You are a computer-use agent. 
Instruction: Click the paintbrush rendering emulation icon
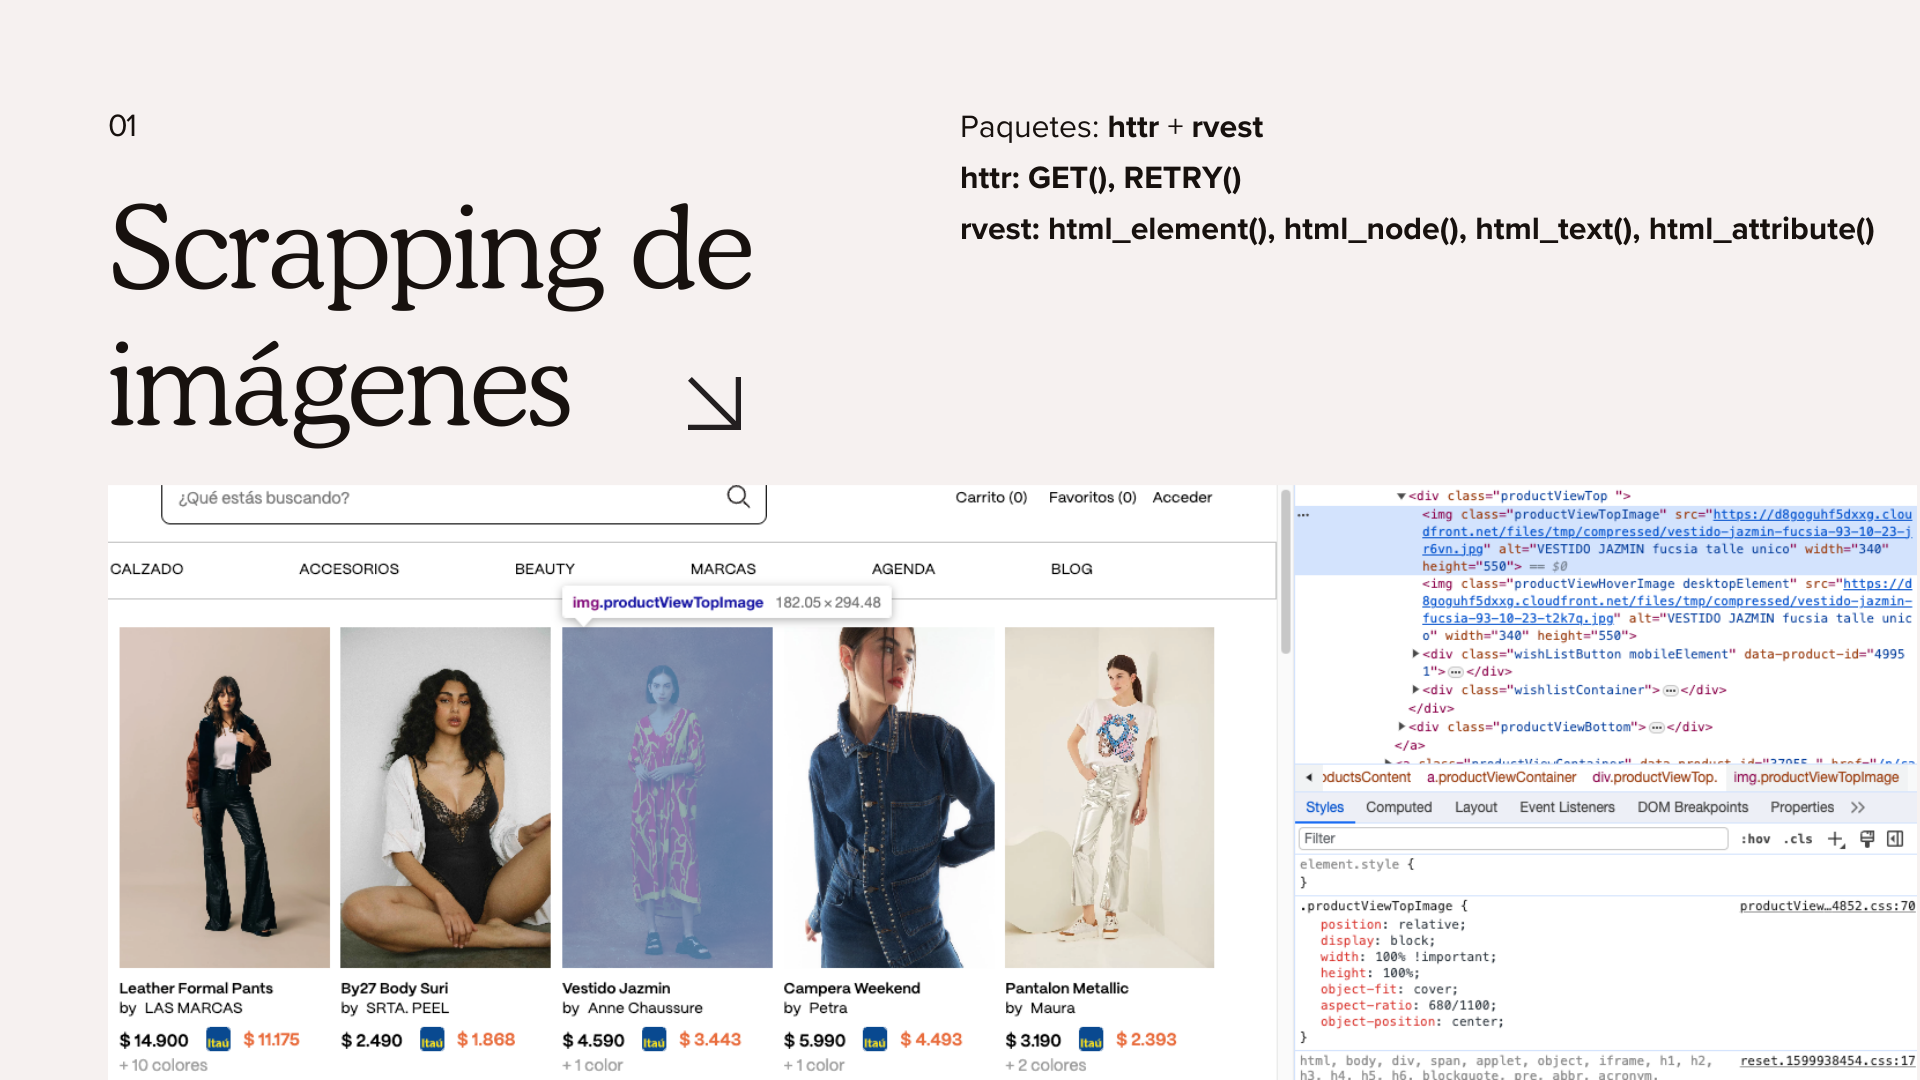1866,839
